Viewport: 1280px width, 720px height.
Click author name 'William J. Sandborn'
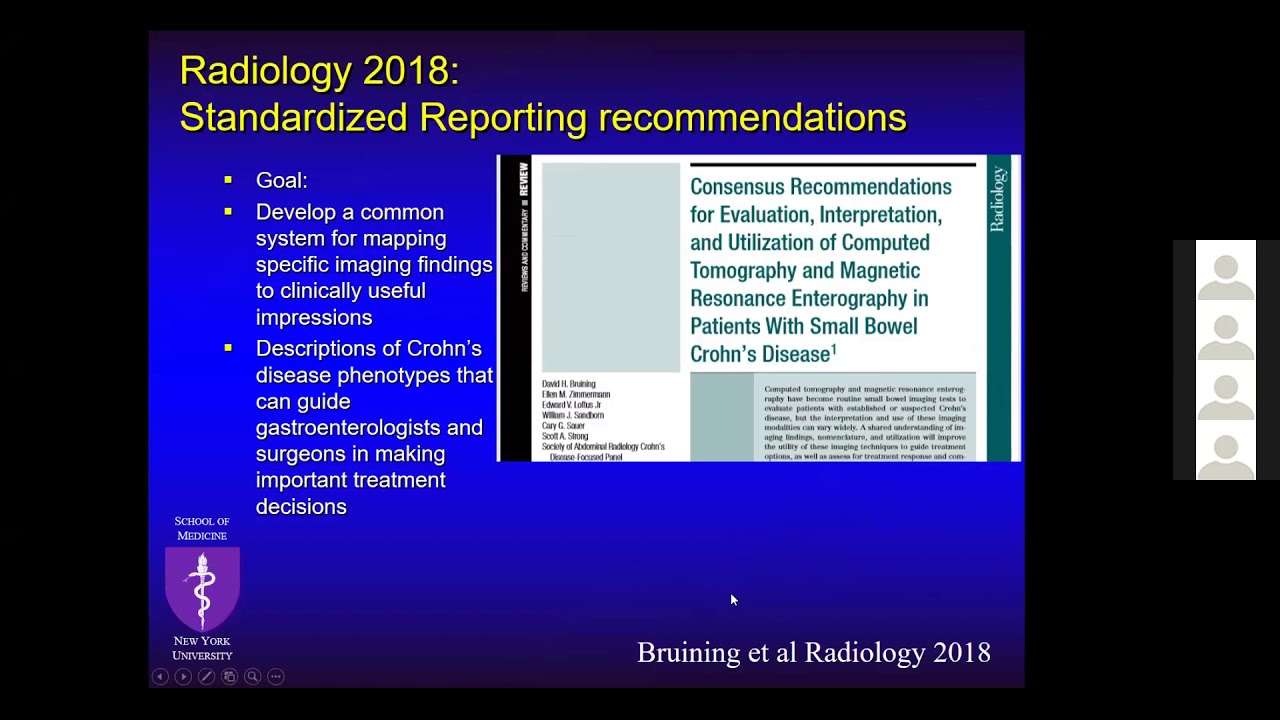(572, 415)
